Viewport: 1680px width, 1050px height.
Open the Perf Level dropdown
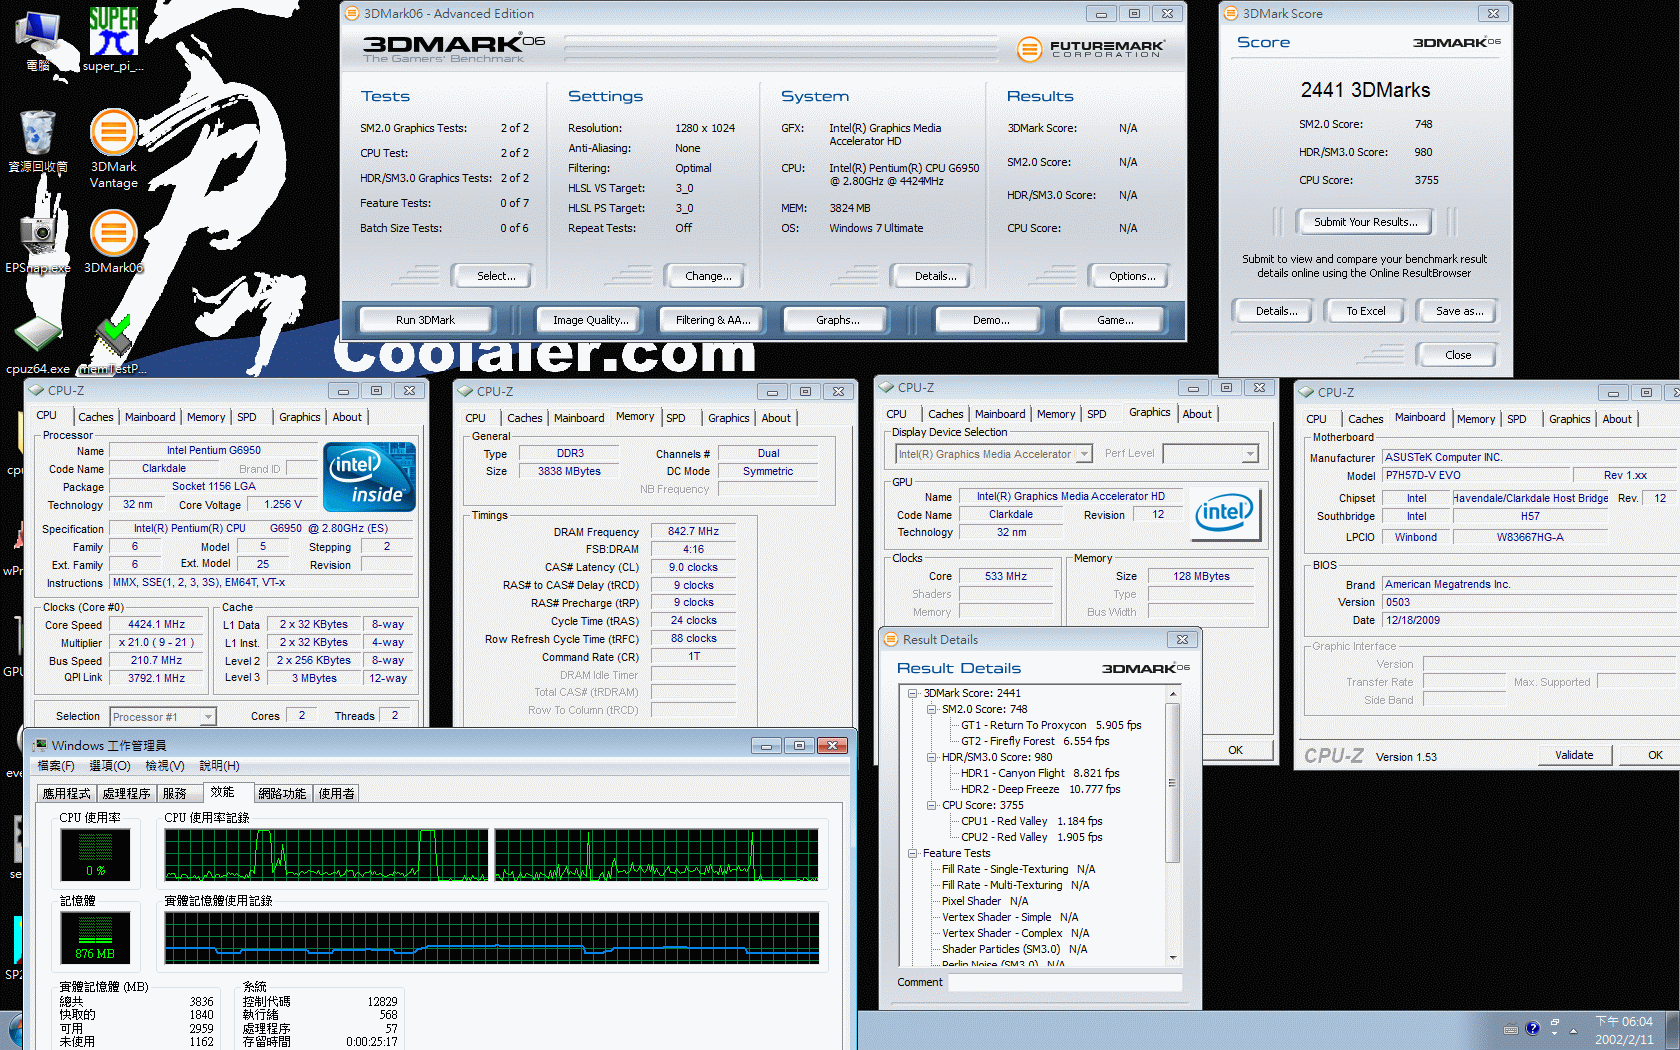click(1250, 454)
